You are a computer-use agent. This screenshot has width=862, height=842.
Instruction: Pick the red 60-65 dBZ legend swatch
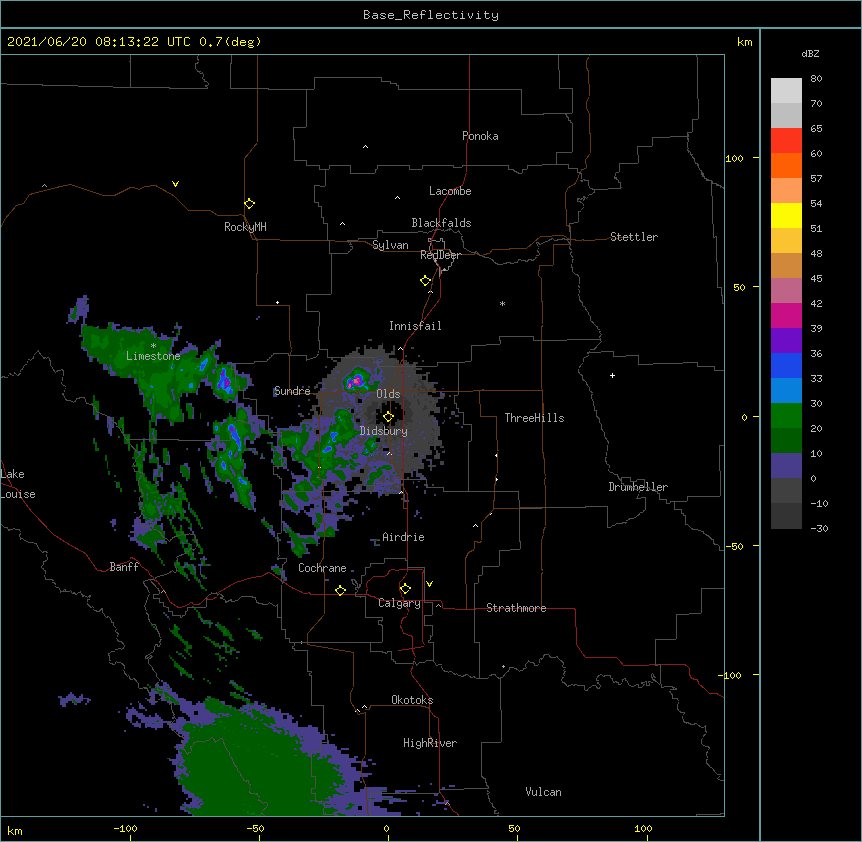coord(786,141)
